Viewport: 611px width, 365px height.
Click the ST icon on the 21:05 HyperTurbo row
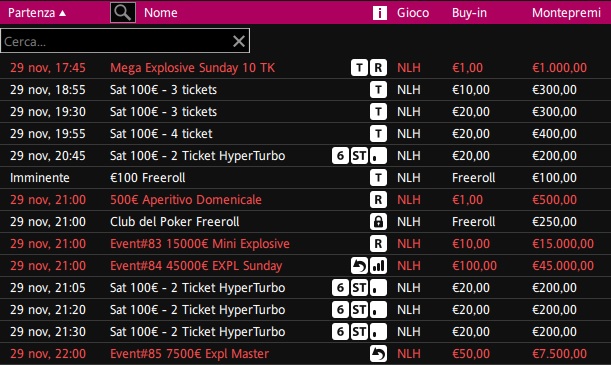click(x=359, y=287)
